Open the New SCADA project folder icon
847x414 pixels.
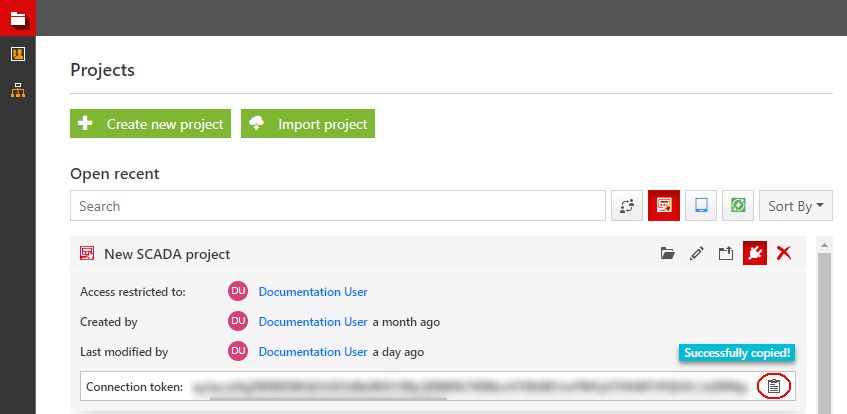[x=668, y=253]
